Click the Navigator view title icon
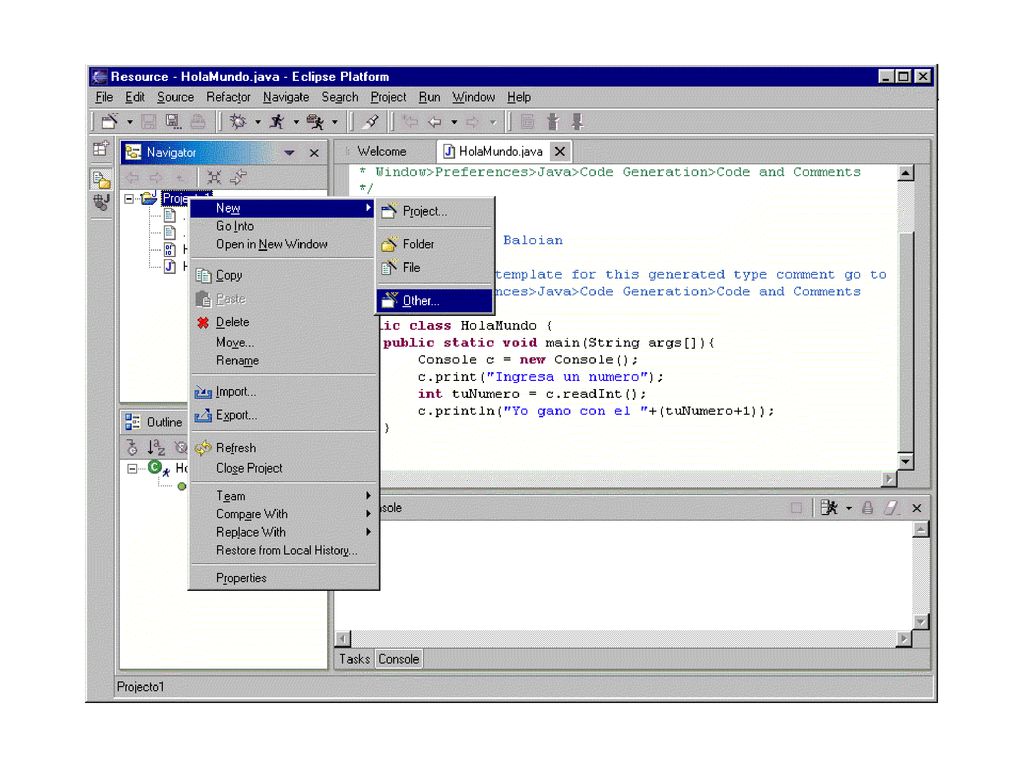The height and width of the screenshot is (768, 1024). [x=133, y=152]
